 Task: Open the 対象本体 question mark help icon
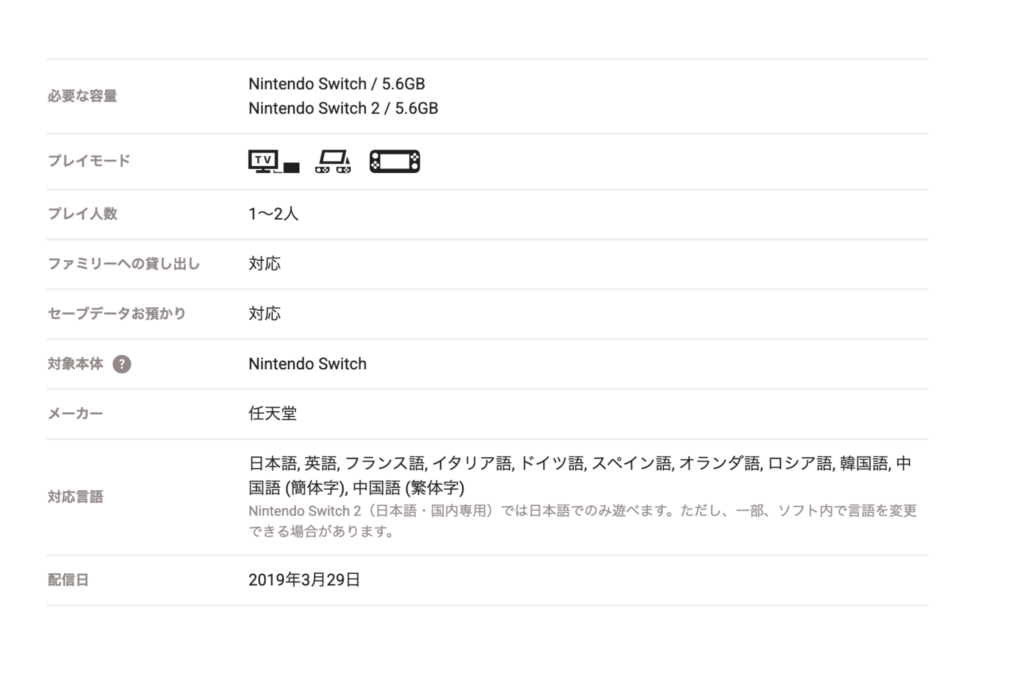122,365
